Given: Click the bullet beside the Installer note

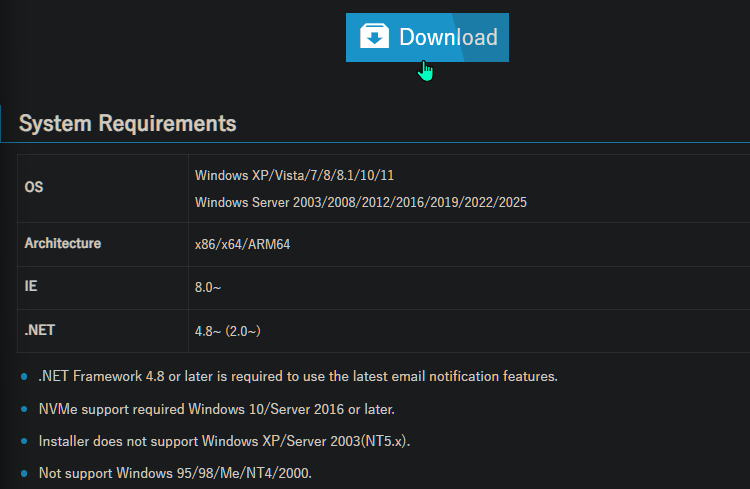Looking at the screenshot, I should click(x=24, y=441).
